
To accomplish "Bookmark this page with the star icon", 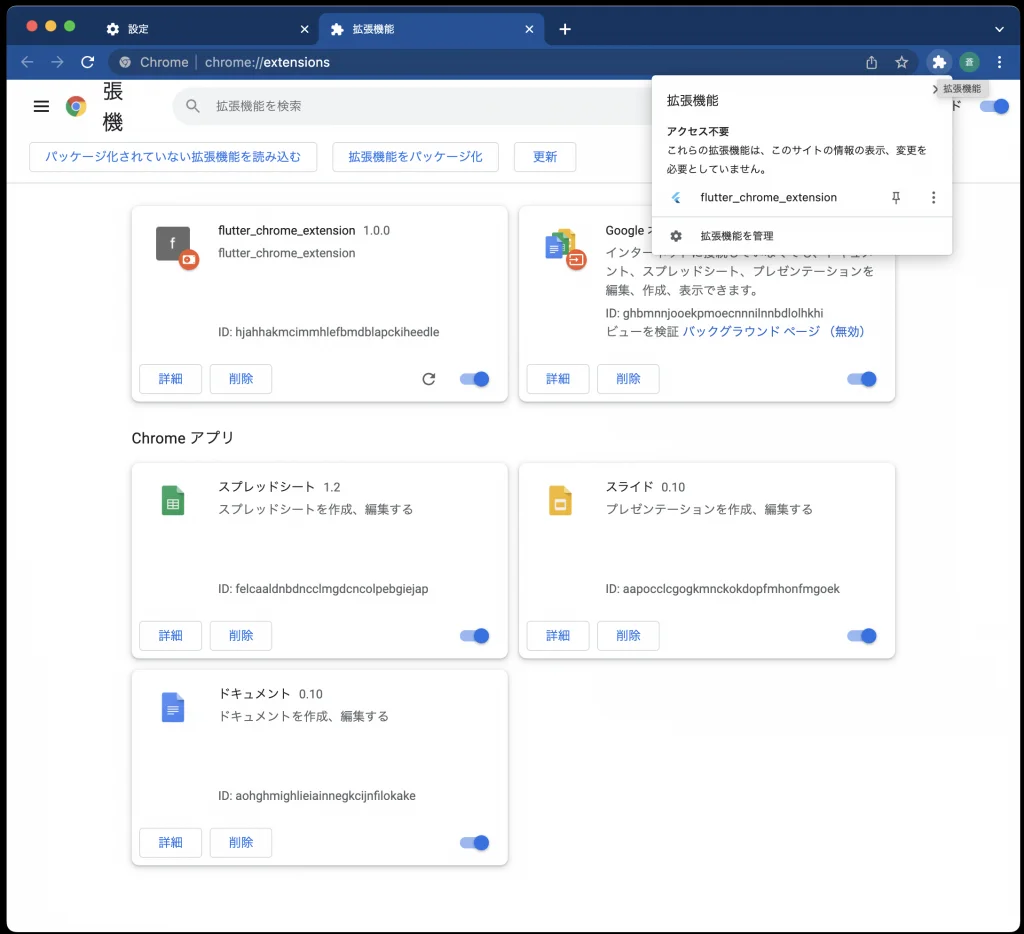I will coord(901,62).
